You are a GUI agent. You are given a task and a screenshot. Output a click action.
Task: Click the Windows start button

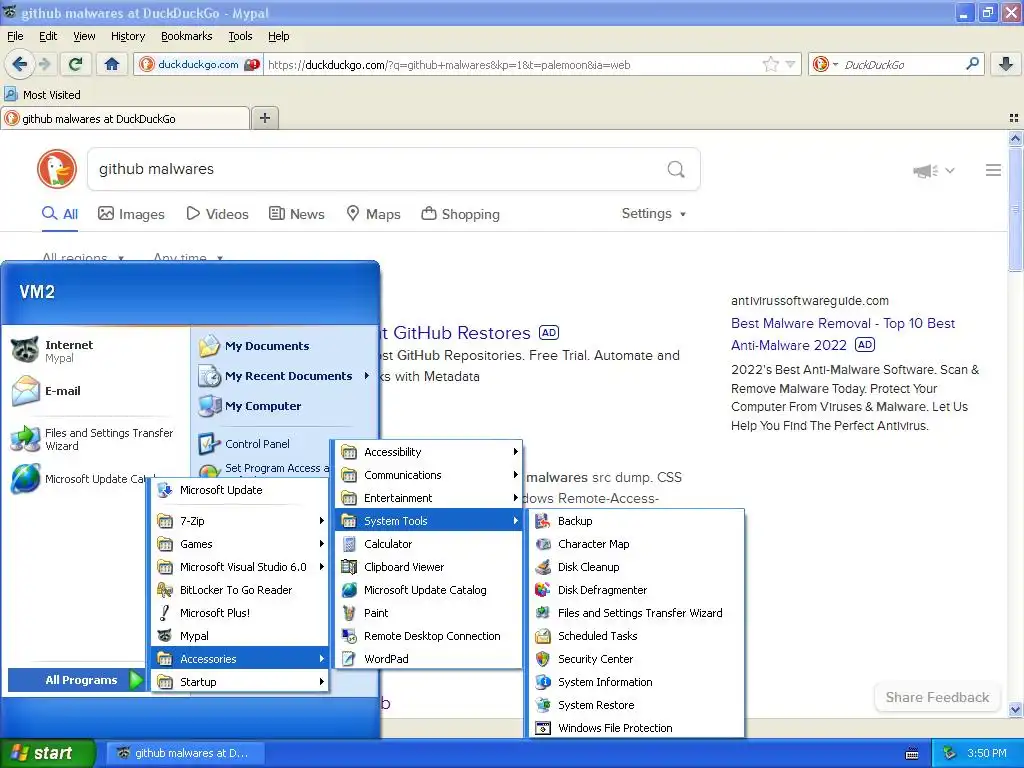47,753
